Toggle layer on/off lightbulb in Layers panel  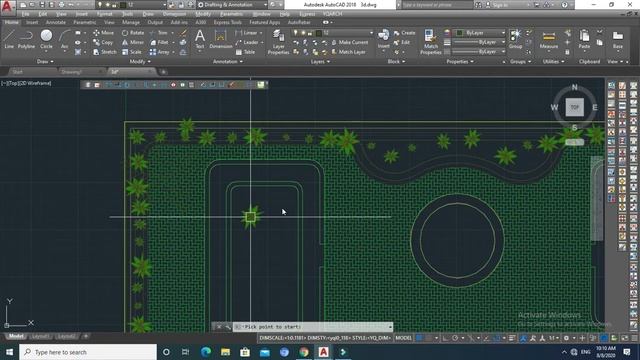click(x=296, y=33)
